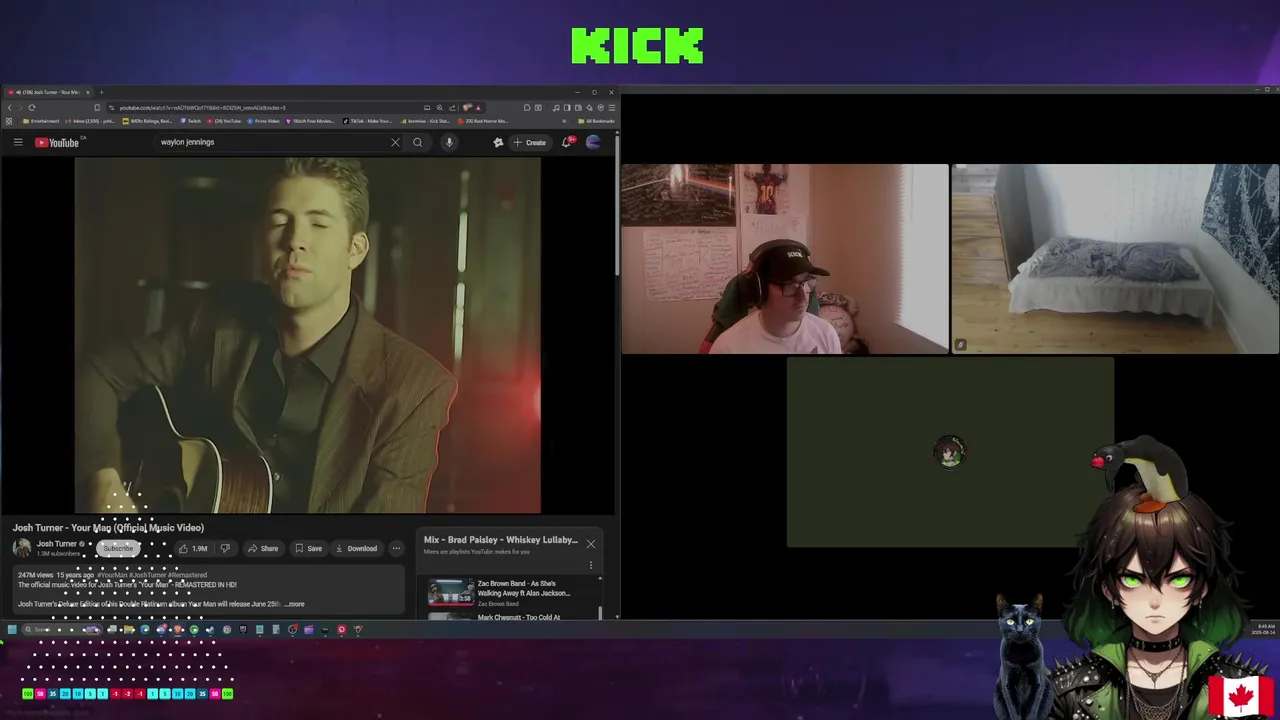Click the #JoshTurner hashtag
1280x720 pixels.
[149, 575]
